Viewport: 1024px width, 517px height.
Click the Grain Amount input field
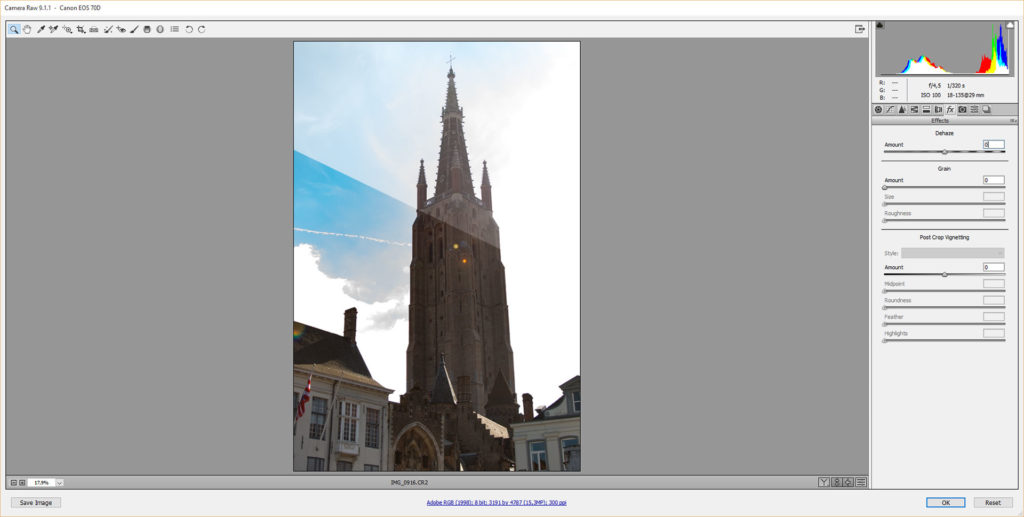click(x=994, y=180)
